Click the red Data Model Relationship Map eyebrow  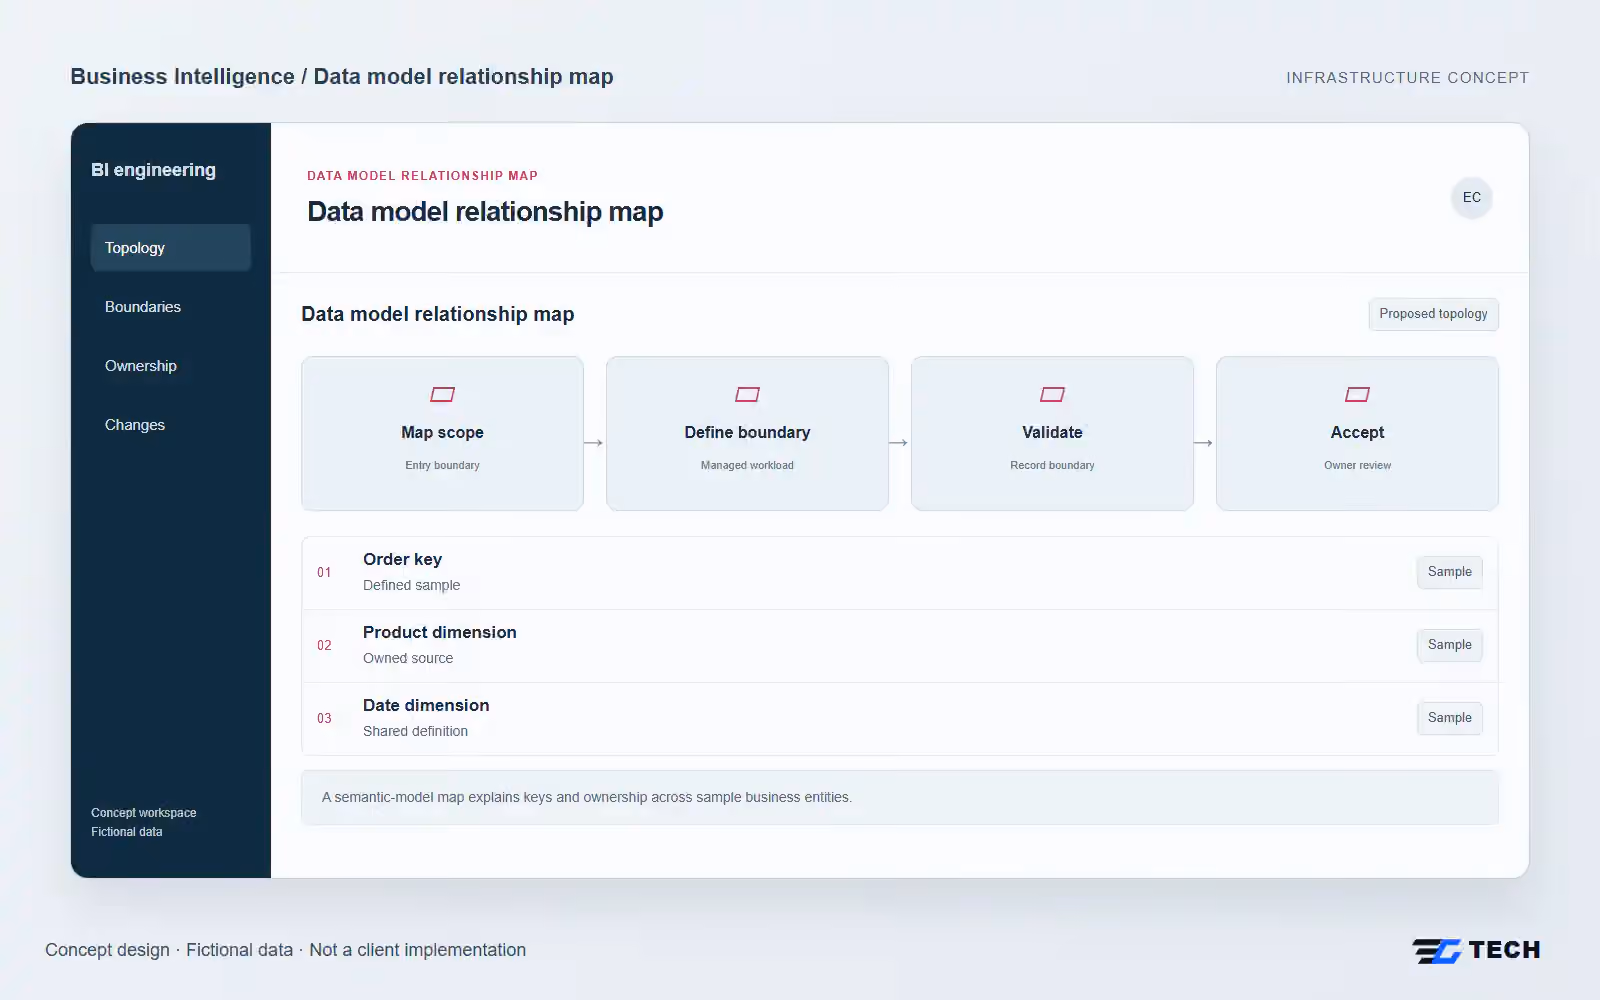[x=422, y=175]
